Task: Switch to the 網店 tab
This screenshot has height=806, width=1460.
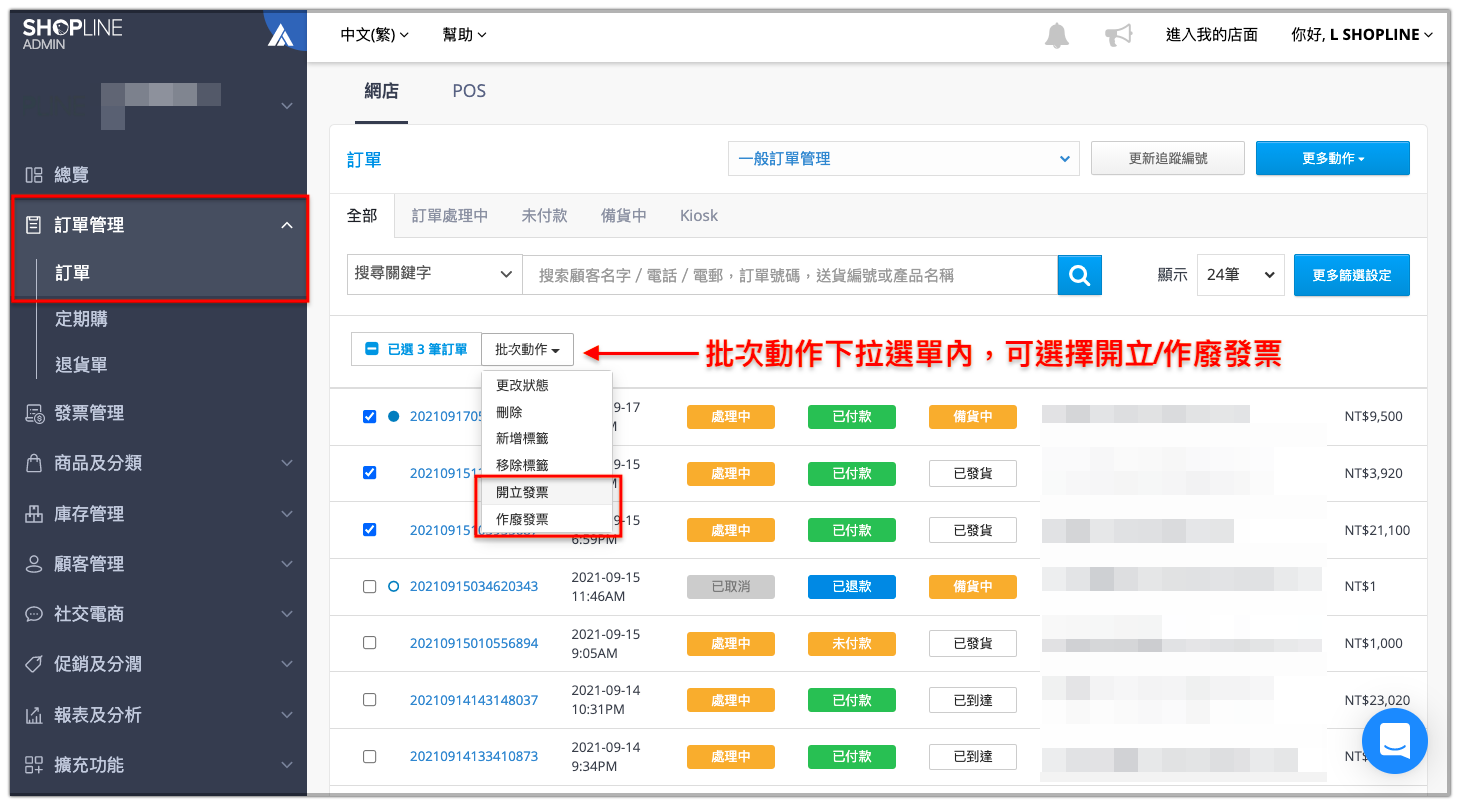Action: [381, 91]
